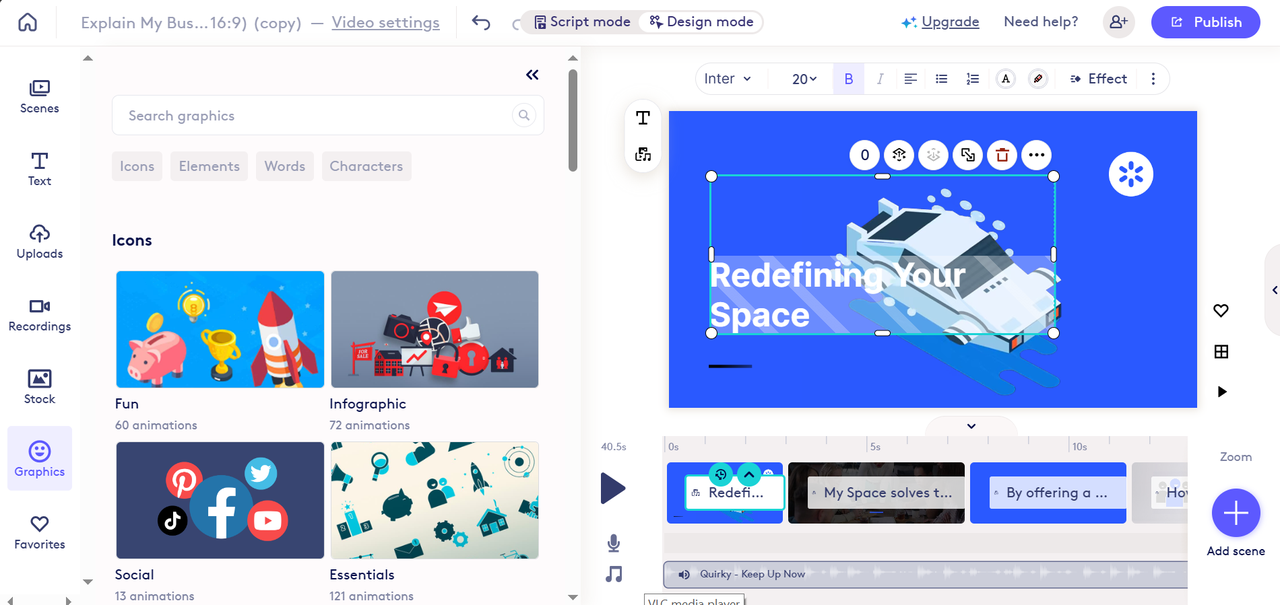Open the Essentials icons collection
Viewport: 1280px width, 605px height.
tap(434, 500)
